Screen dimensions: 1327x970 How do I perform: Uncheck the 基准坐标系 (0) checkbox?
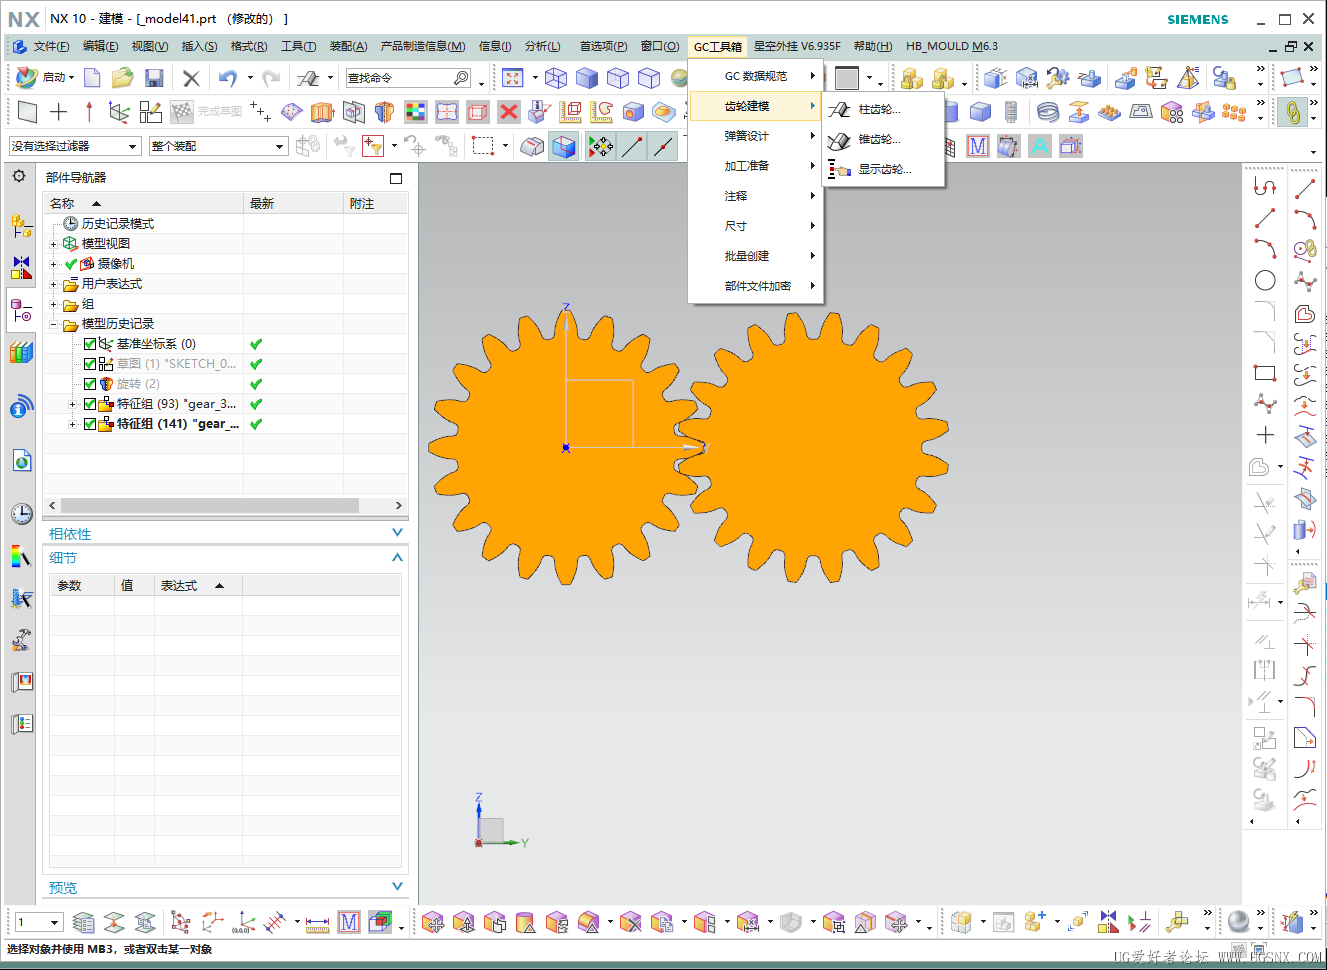click(90, 344)
